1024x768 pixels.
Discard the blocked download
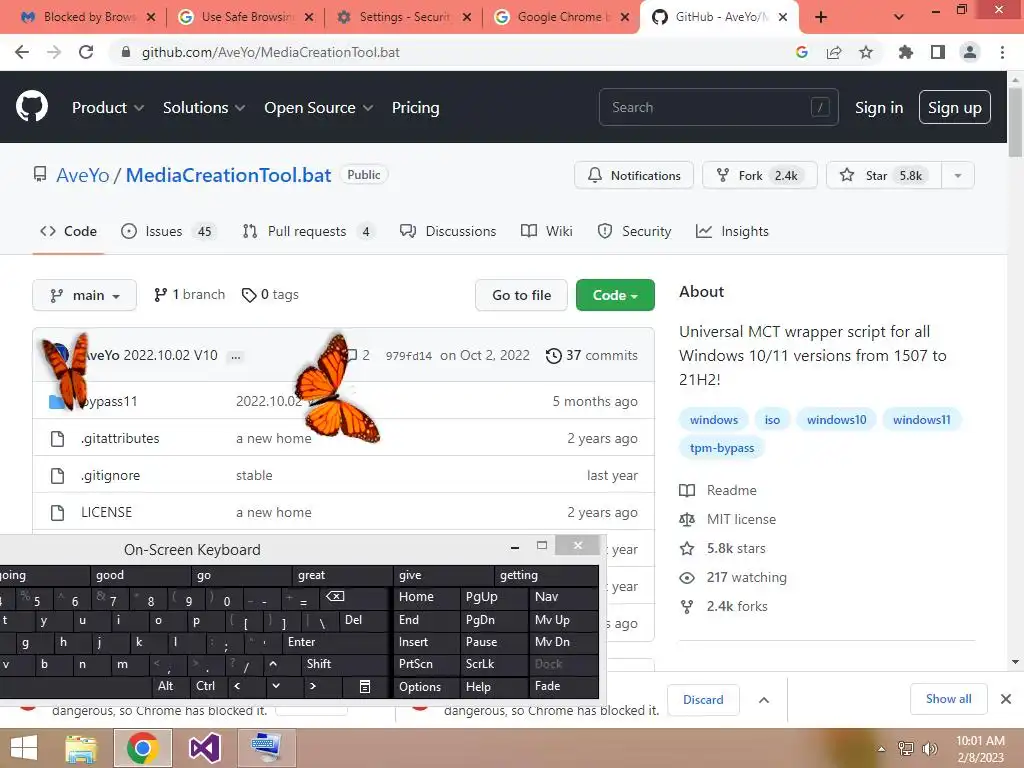coord(703,700)
